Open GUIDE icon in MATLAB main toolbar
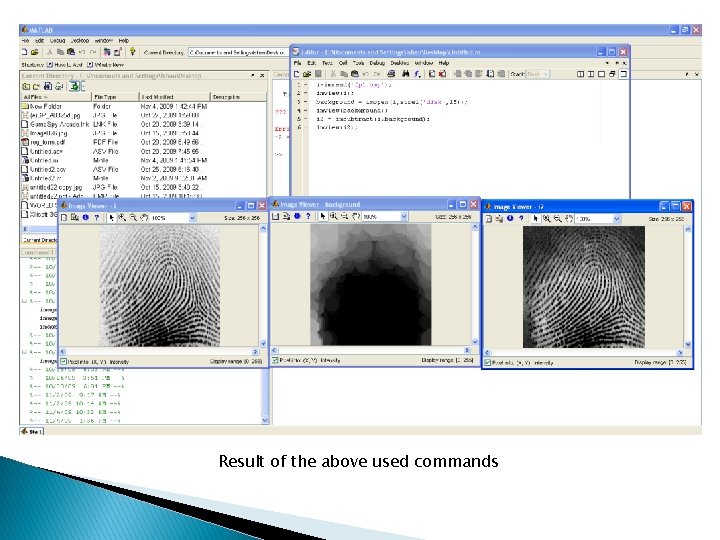 click(x=118, y=52)
